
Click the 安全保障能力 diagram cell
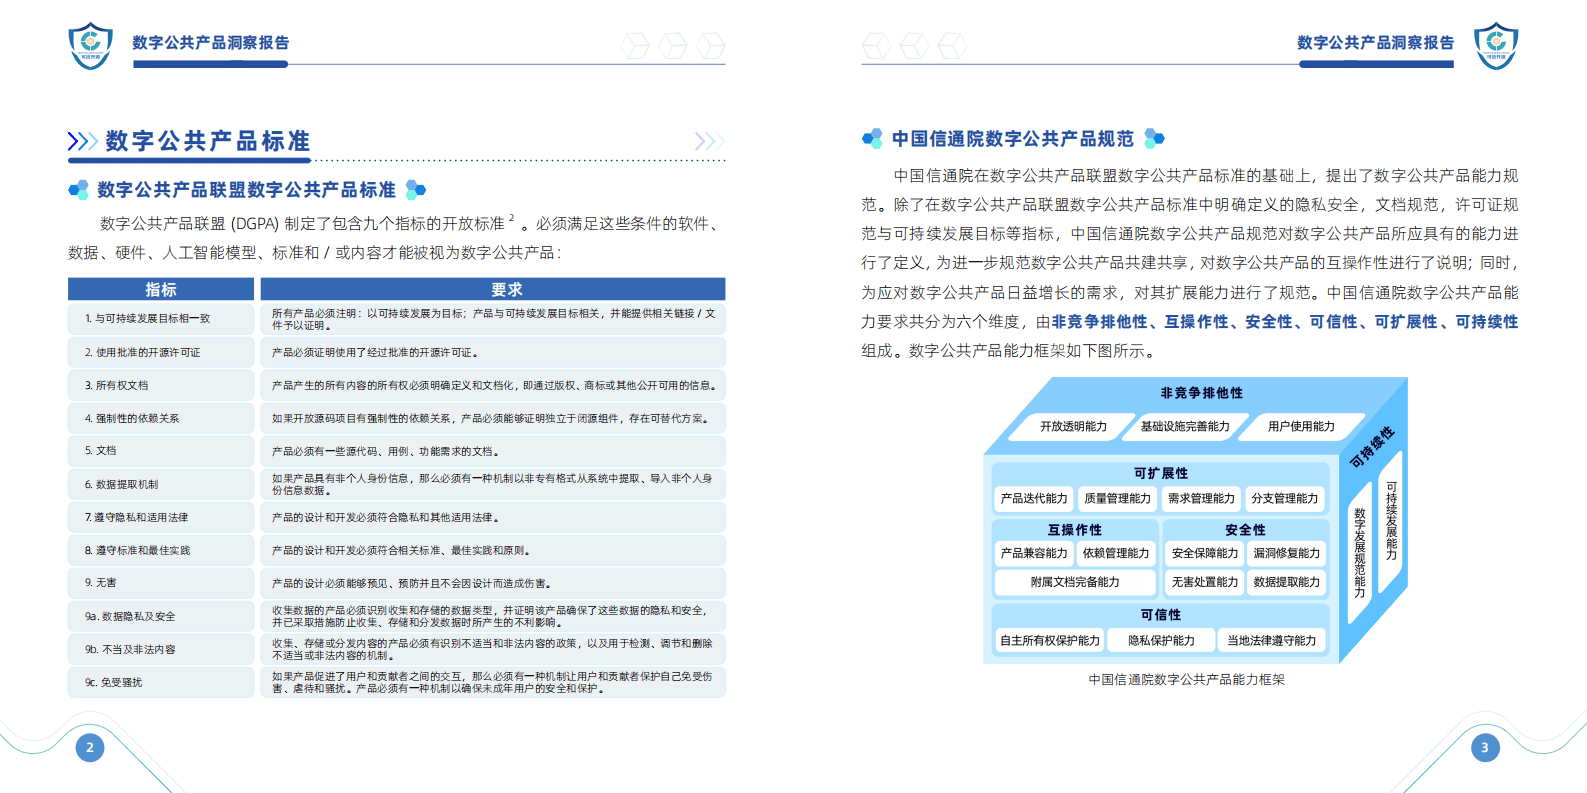1205,553
